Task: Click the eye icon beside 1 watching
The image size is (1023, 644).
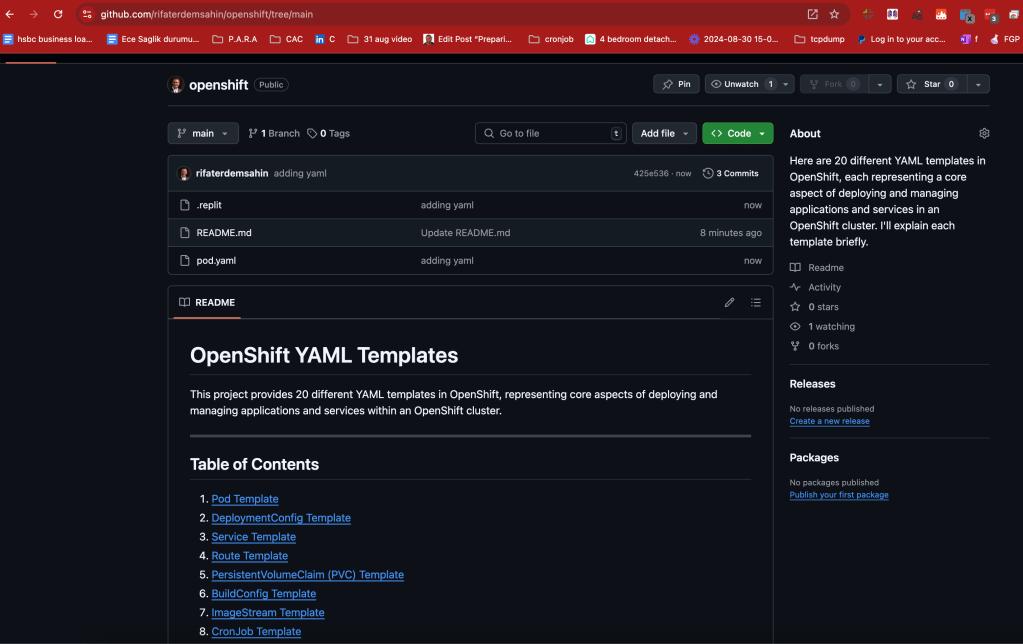Action: pyautogui.click(x=795, y=326)
